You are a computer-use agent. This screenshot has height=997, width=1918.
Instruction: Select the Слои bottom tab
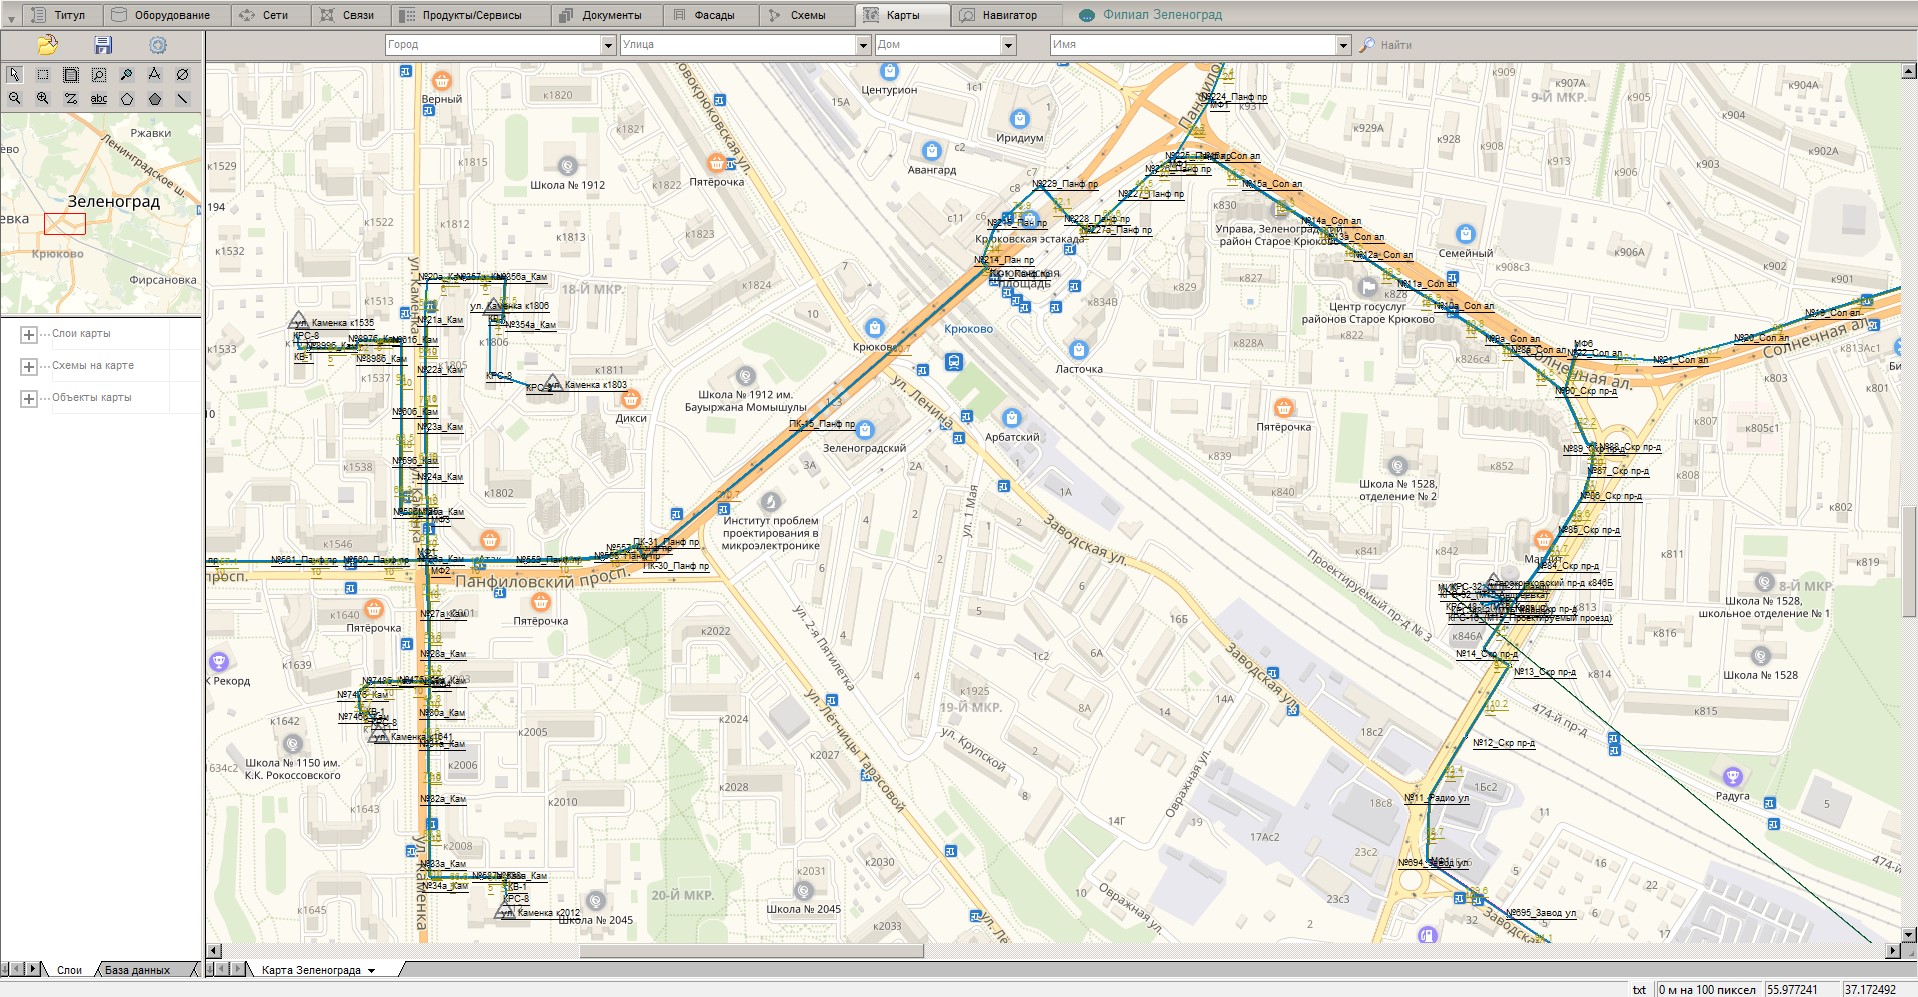pos(69,970)
